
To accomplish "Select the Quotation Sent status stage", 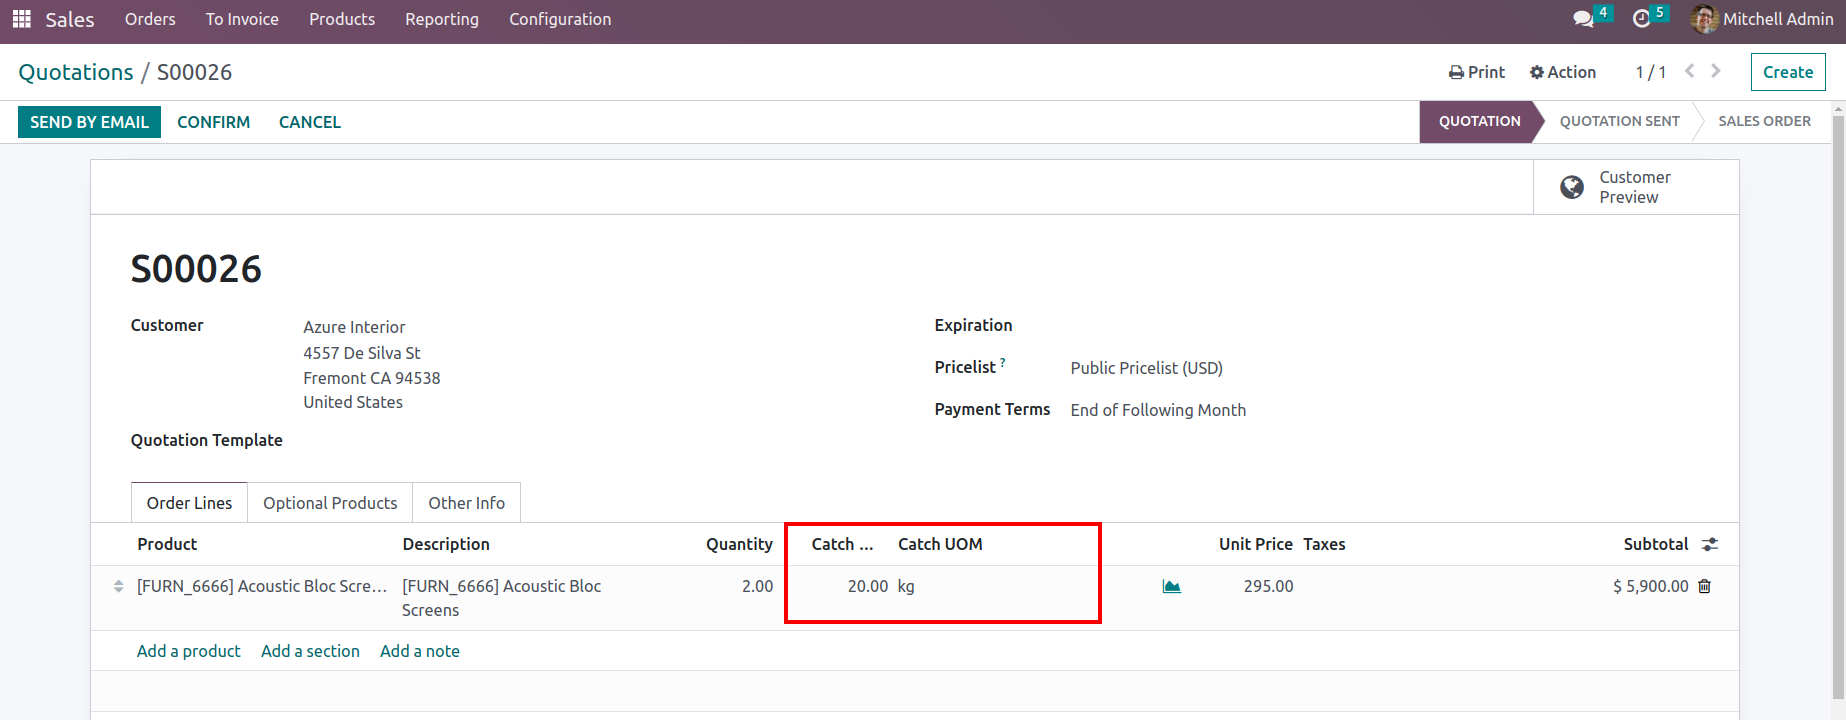I will (x=1620, y=121).
